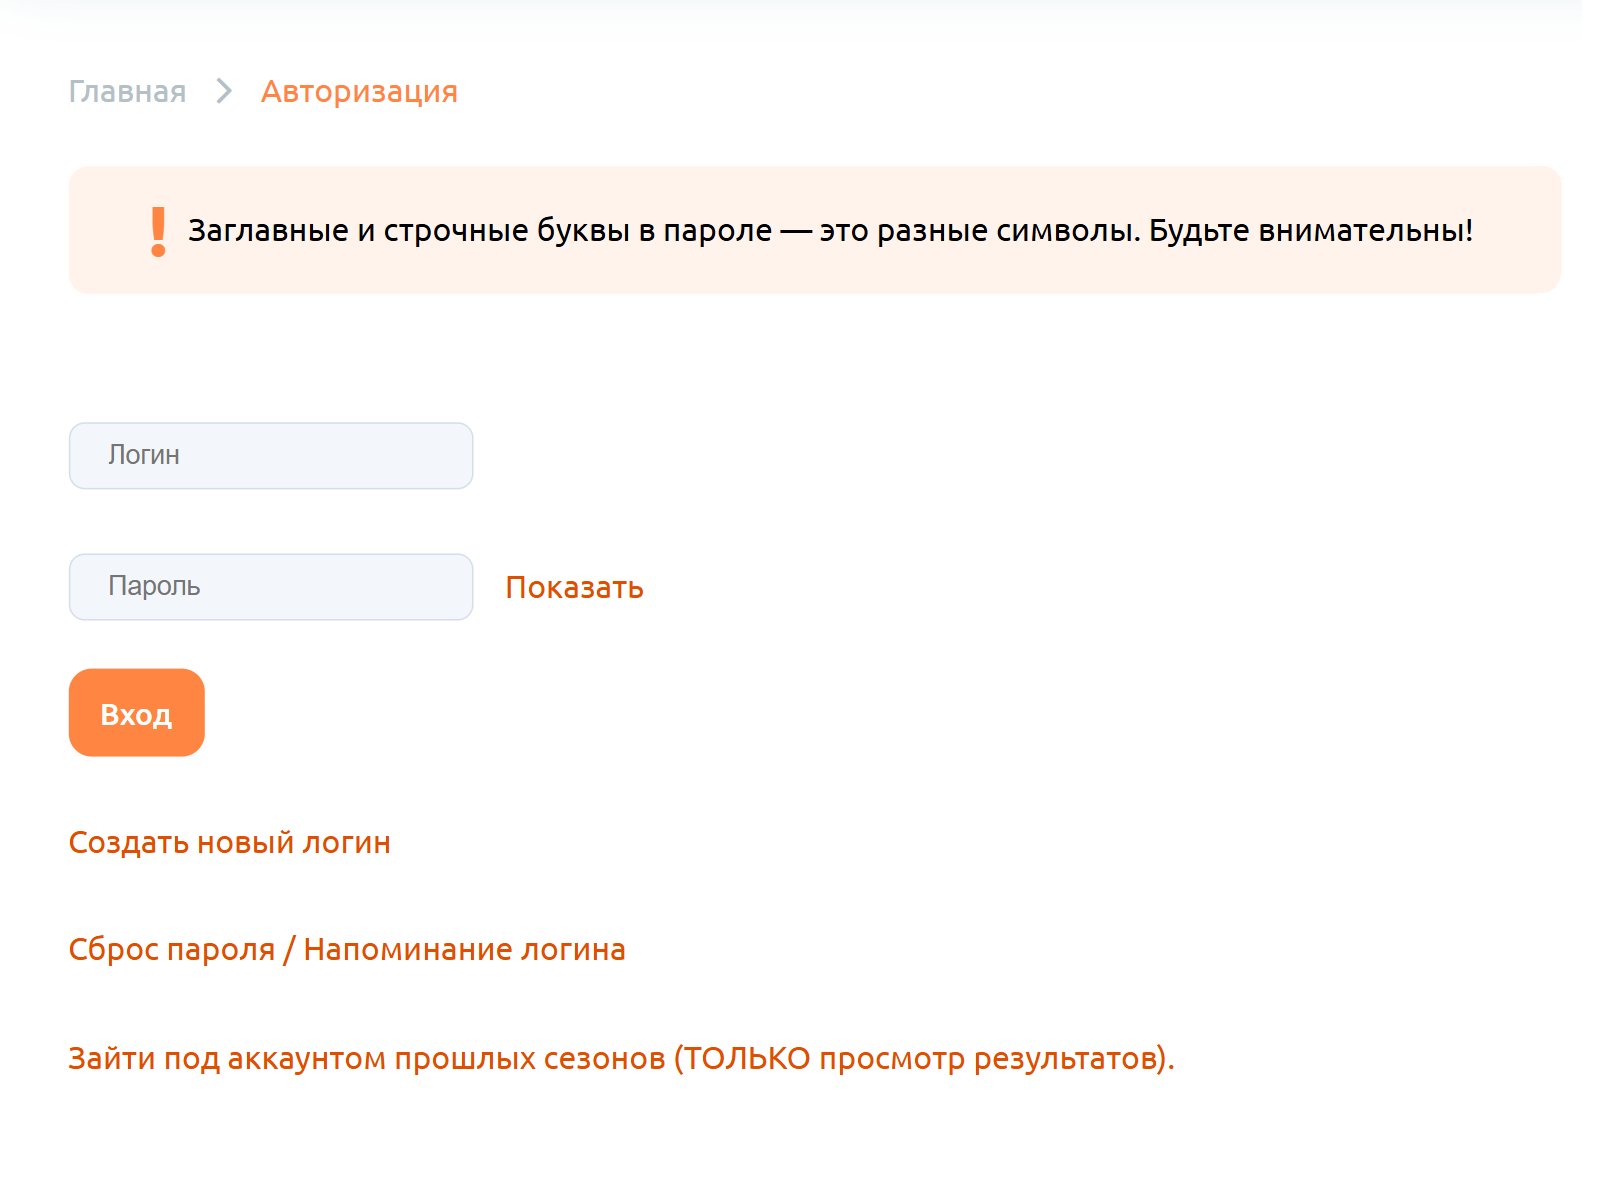Click Сброс пароля / Напоминание логина
This screenshot has width=1600, height=1185.
click(x=347, y=949)
